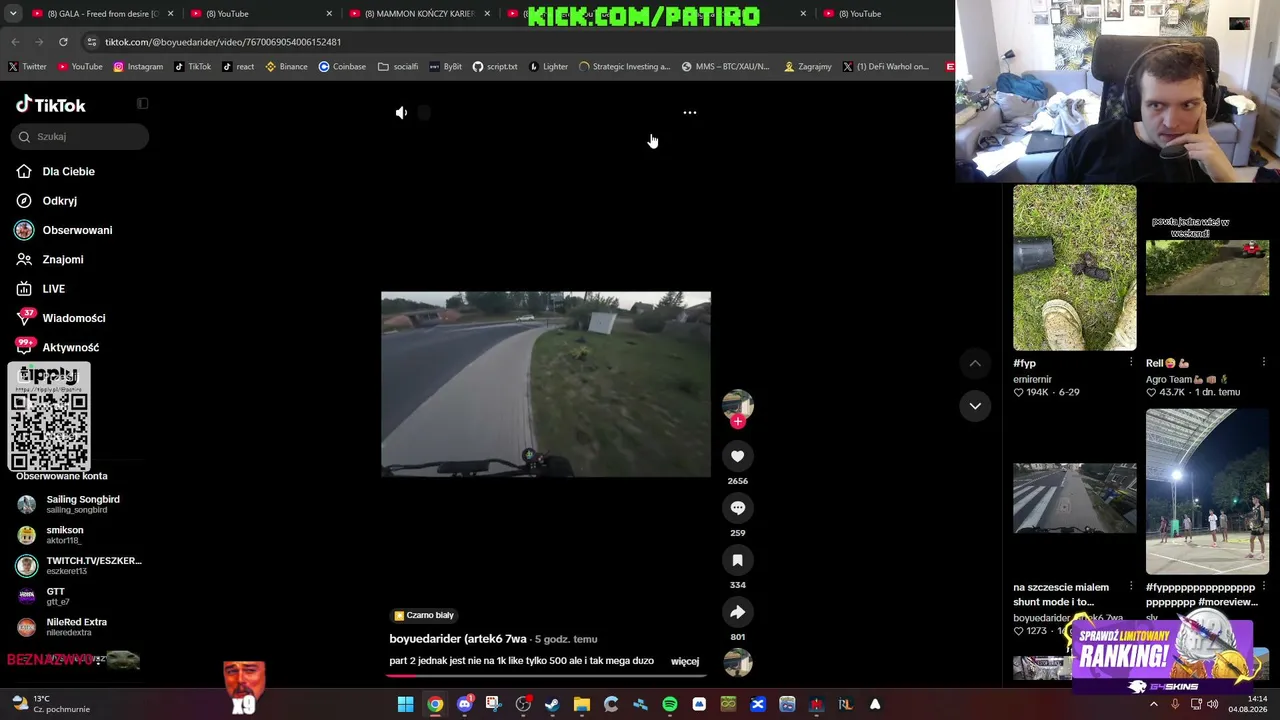Open the TWITCH.TV/ESZKER... followed account

point(79,566)
